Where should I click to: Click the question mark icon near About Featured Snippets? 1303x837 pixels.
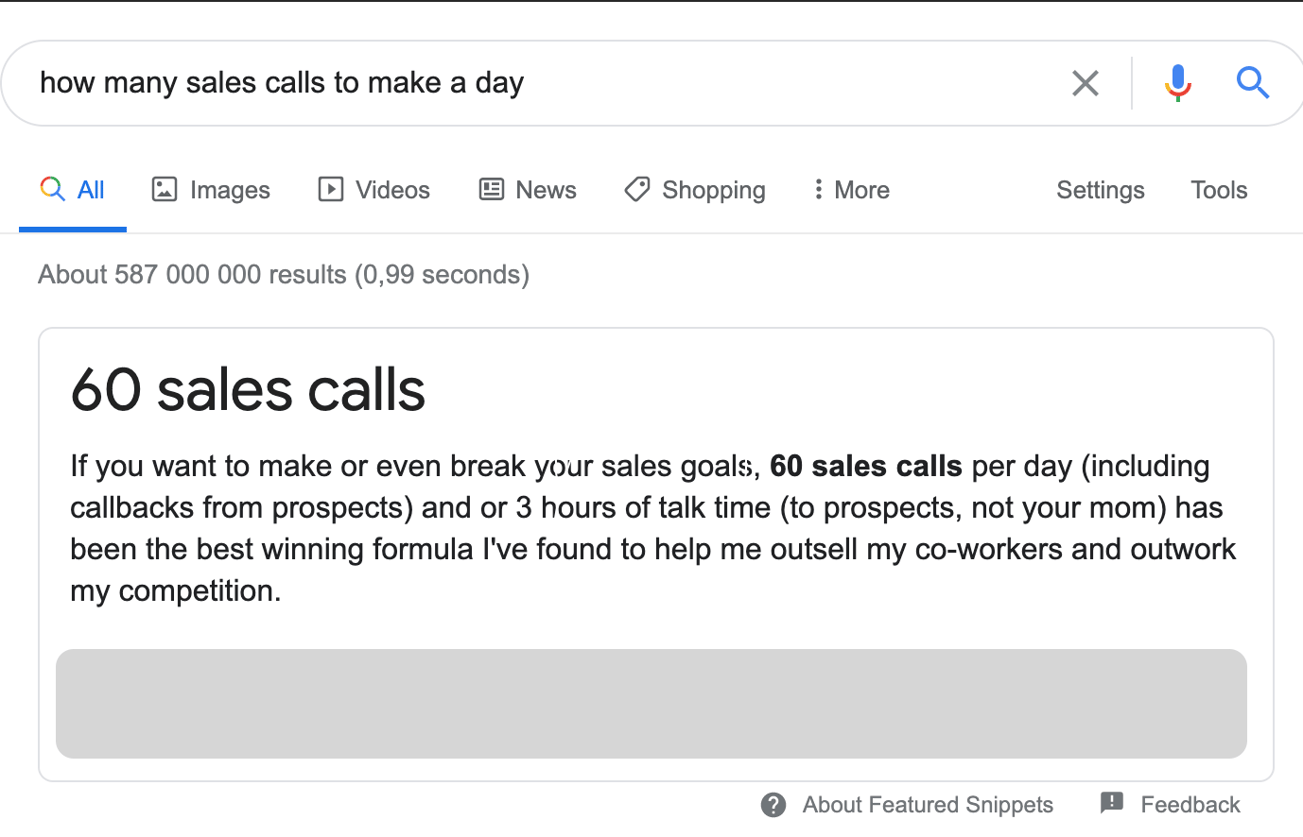click(x=773, y=804)
